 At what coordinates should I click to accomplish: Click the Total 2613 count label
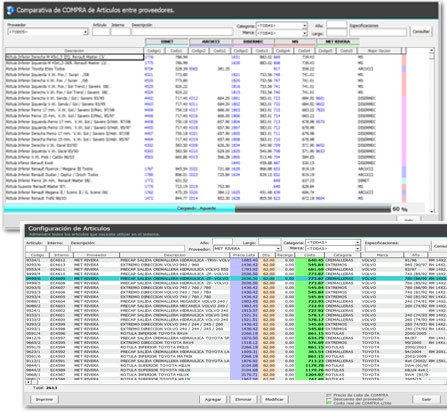tap(45, 388)
